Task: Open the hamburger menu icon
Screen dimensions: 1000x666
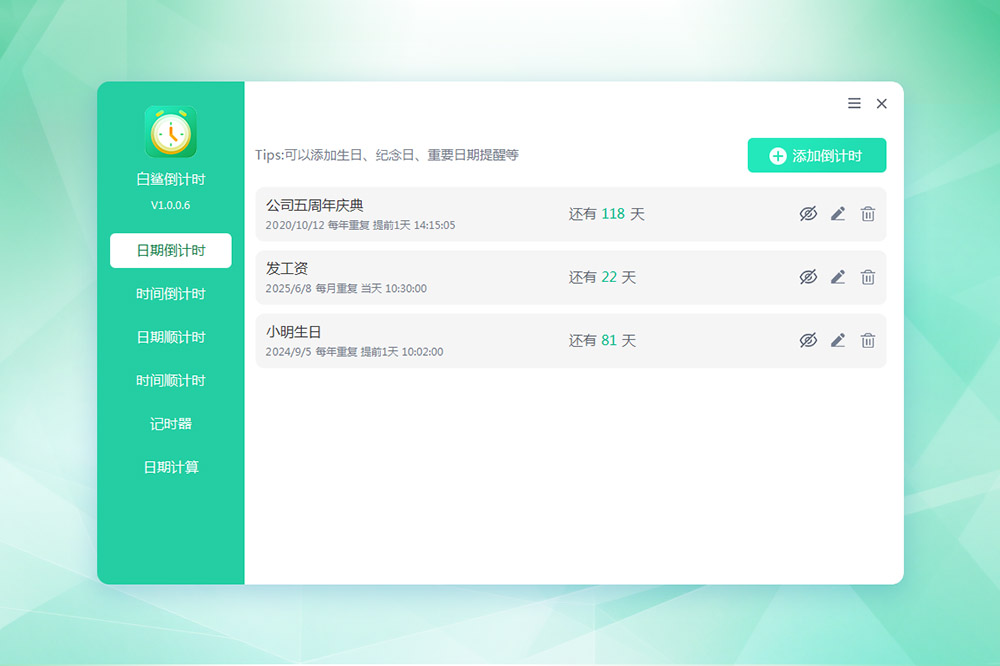Action: (x=854, y=104)
